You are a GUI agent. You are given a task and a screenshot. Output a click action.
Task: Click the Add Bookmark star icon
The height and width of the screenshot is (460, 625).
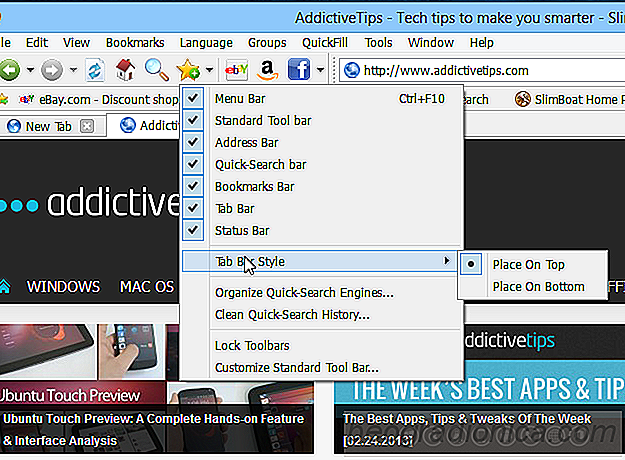click(189, 70)
